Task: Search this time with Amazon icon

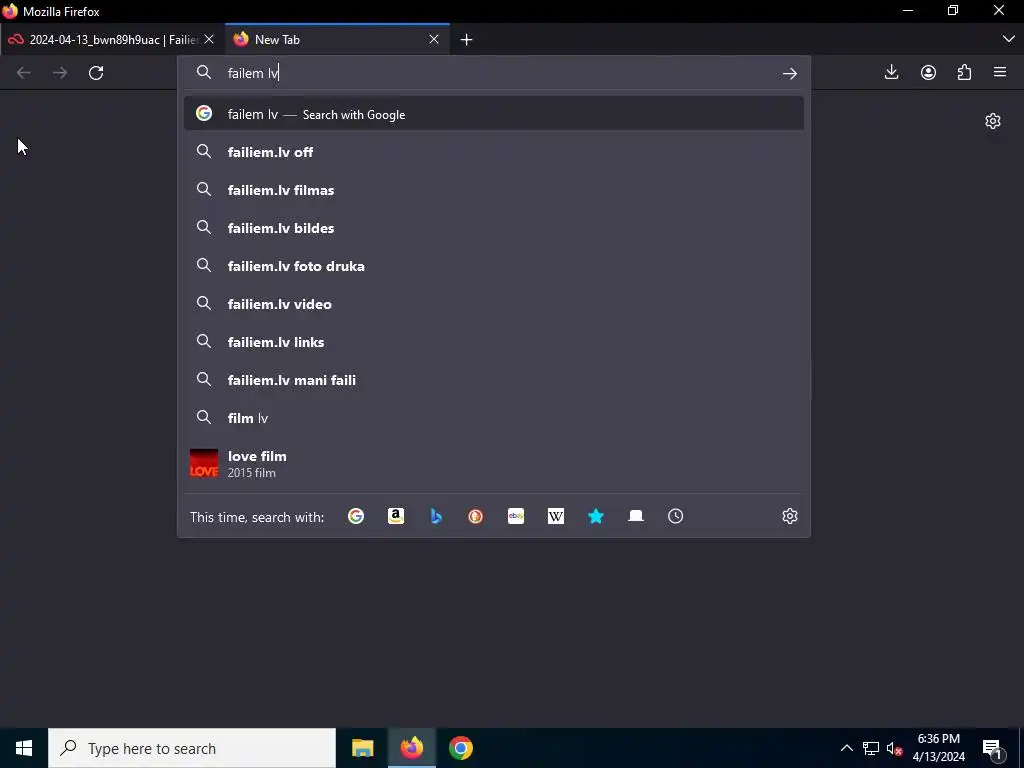Action: 396,516
